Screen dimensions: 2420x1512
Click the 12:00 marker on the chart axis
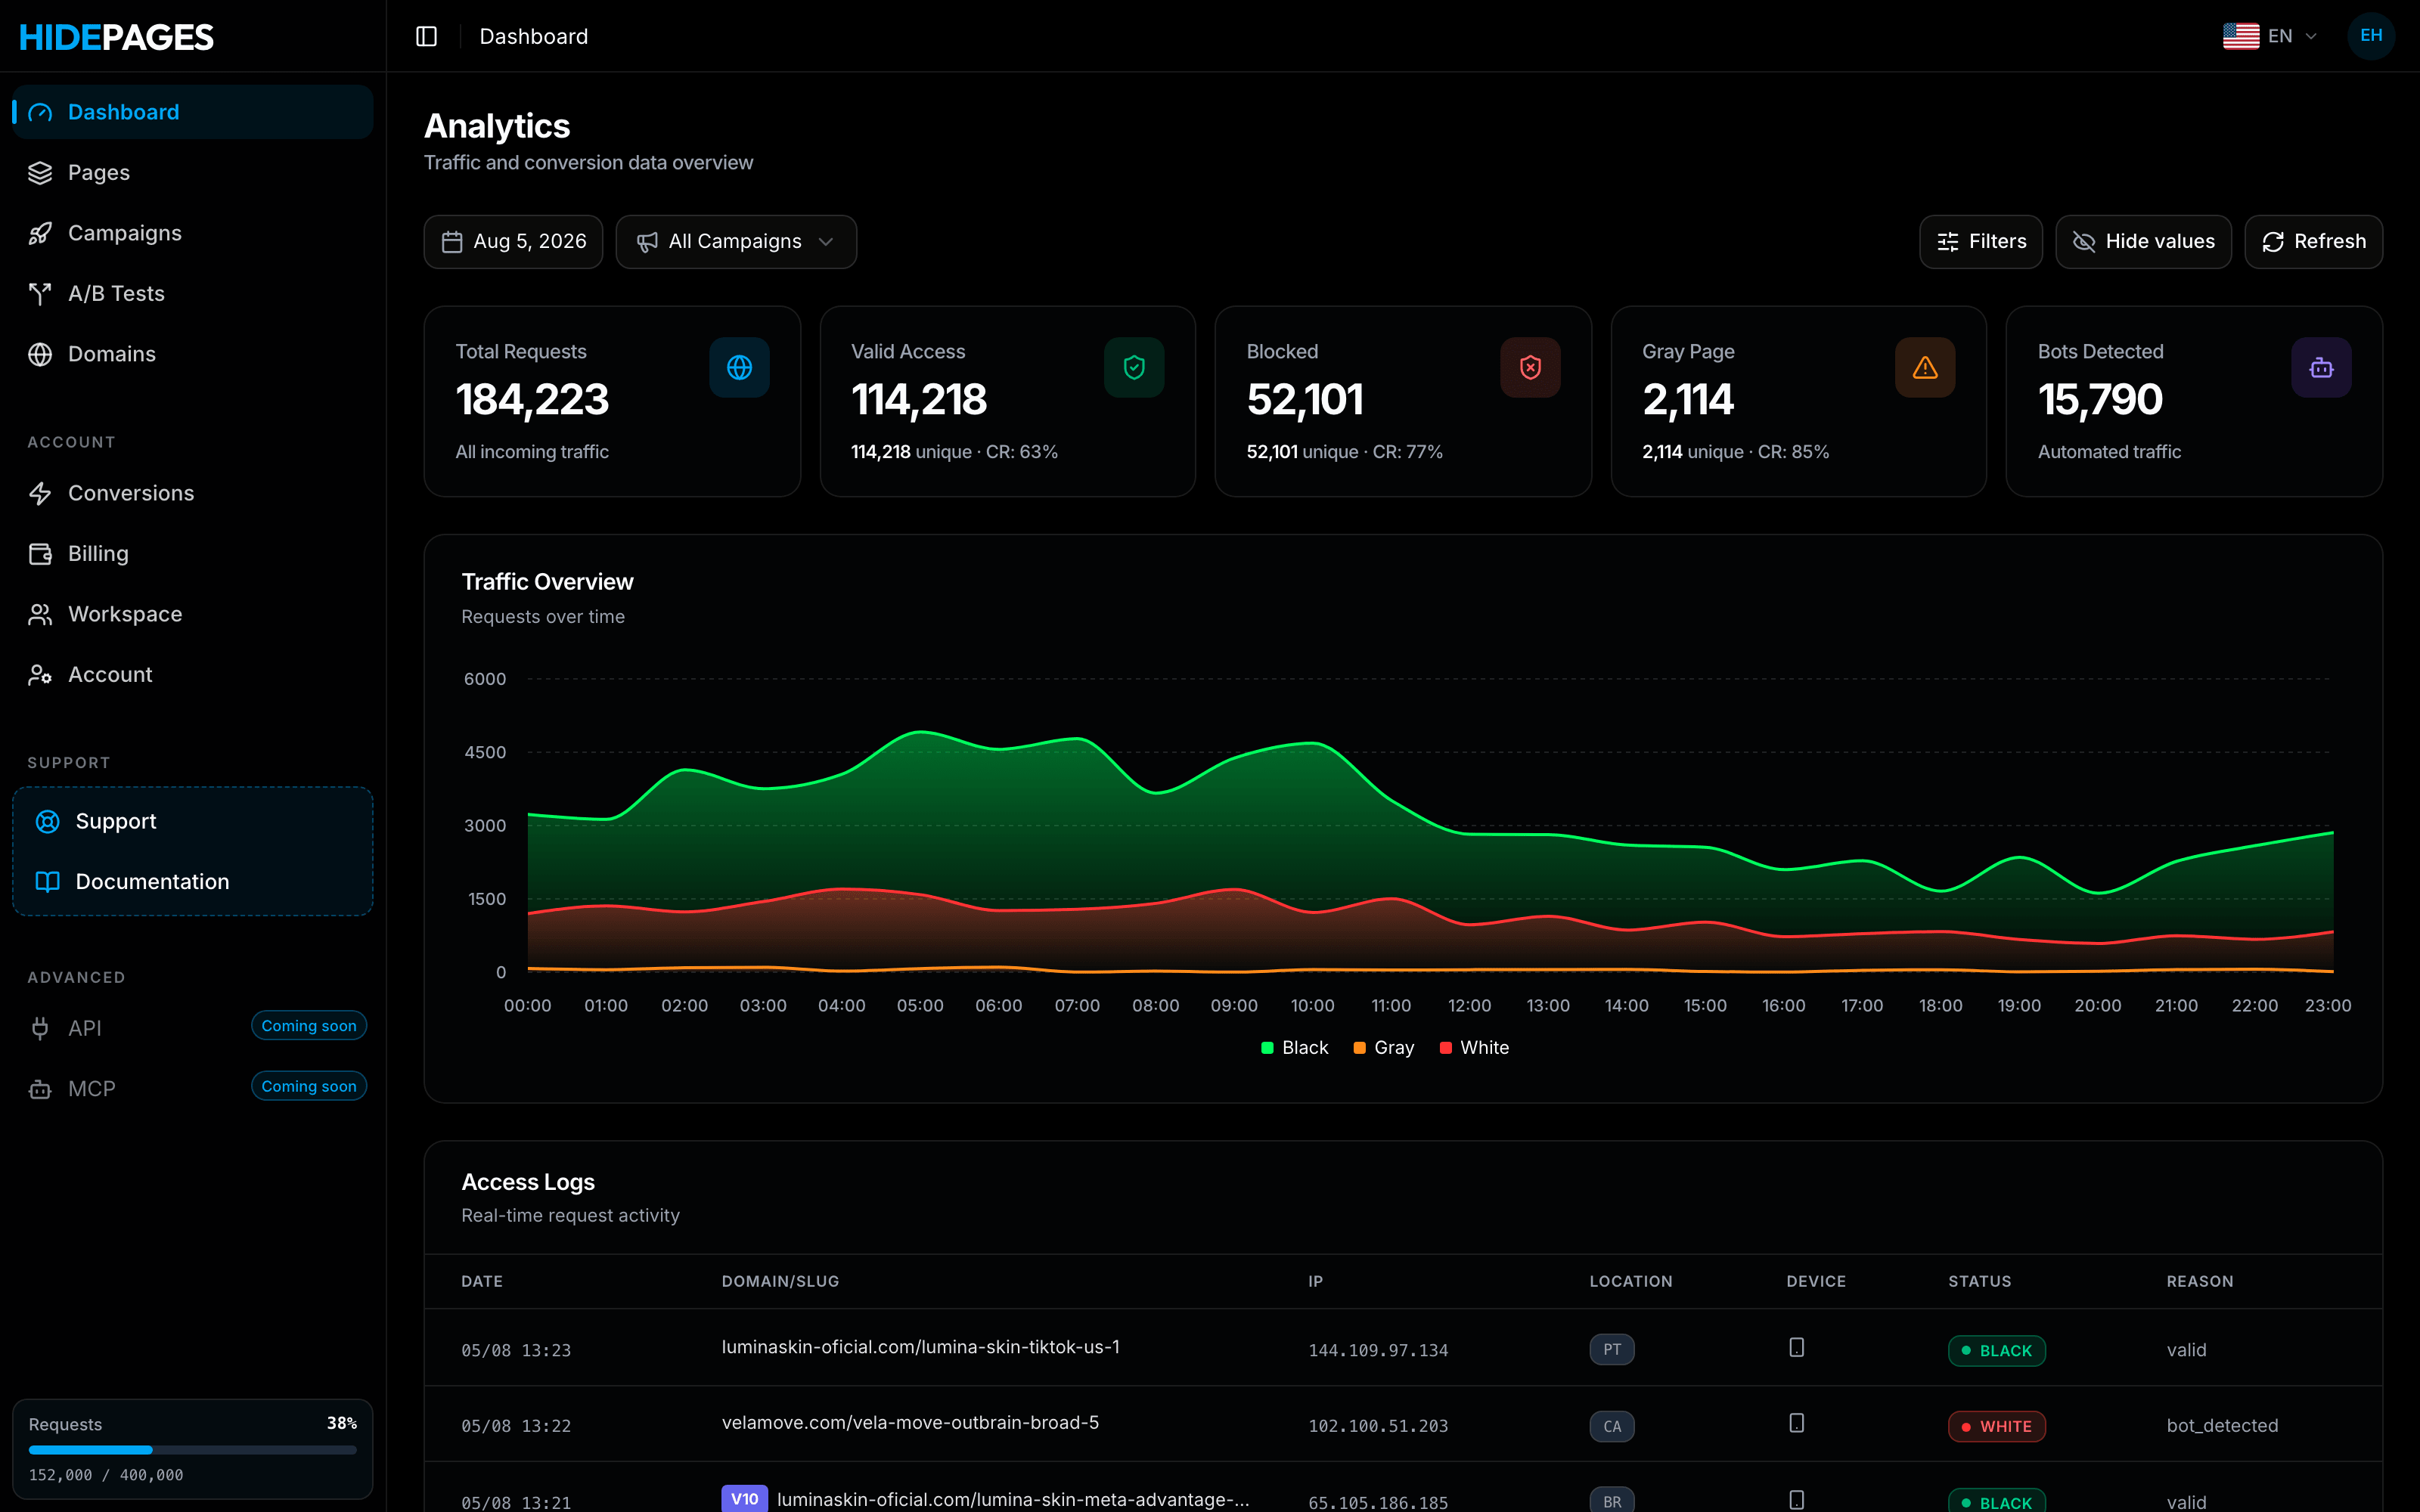[1469, 1006]
